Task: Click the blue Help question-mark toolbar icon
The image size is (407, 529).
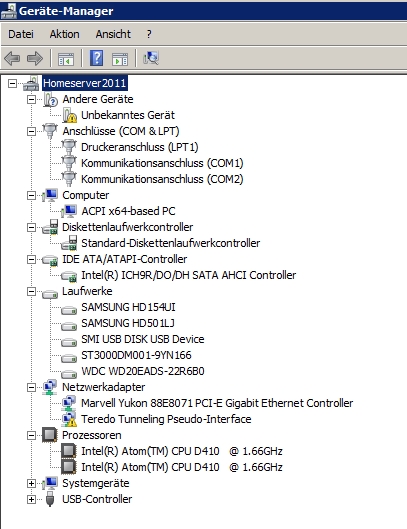Action: pyautogui.click(x=97, y=58)
